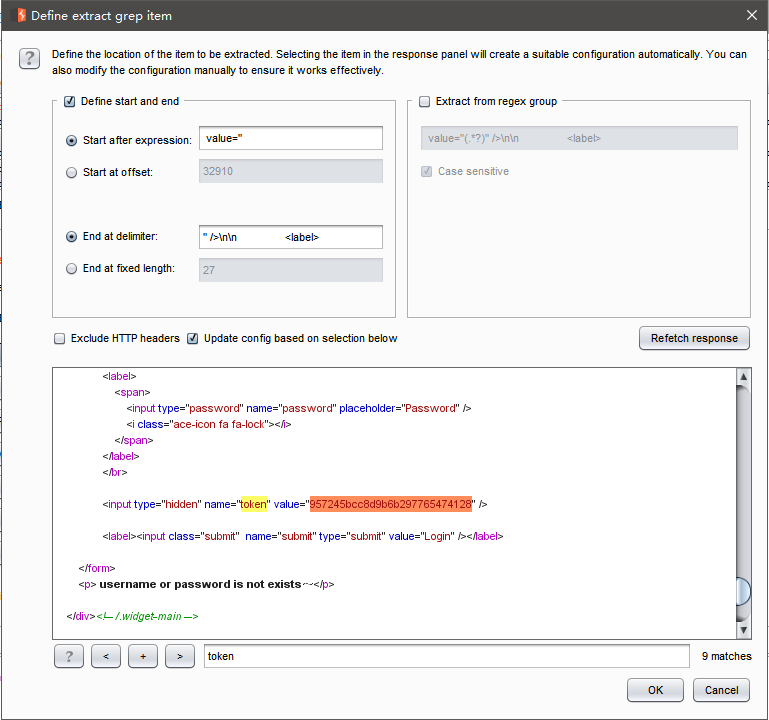The image size is (769, 720).
Task: Go to previous search match button
Action: (x=106, y=656)
